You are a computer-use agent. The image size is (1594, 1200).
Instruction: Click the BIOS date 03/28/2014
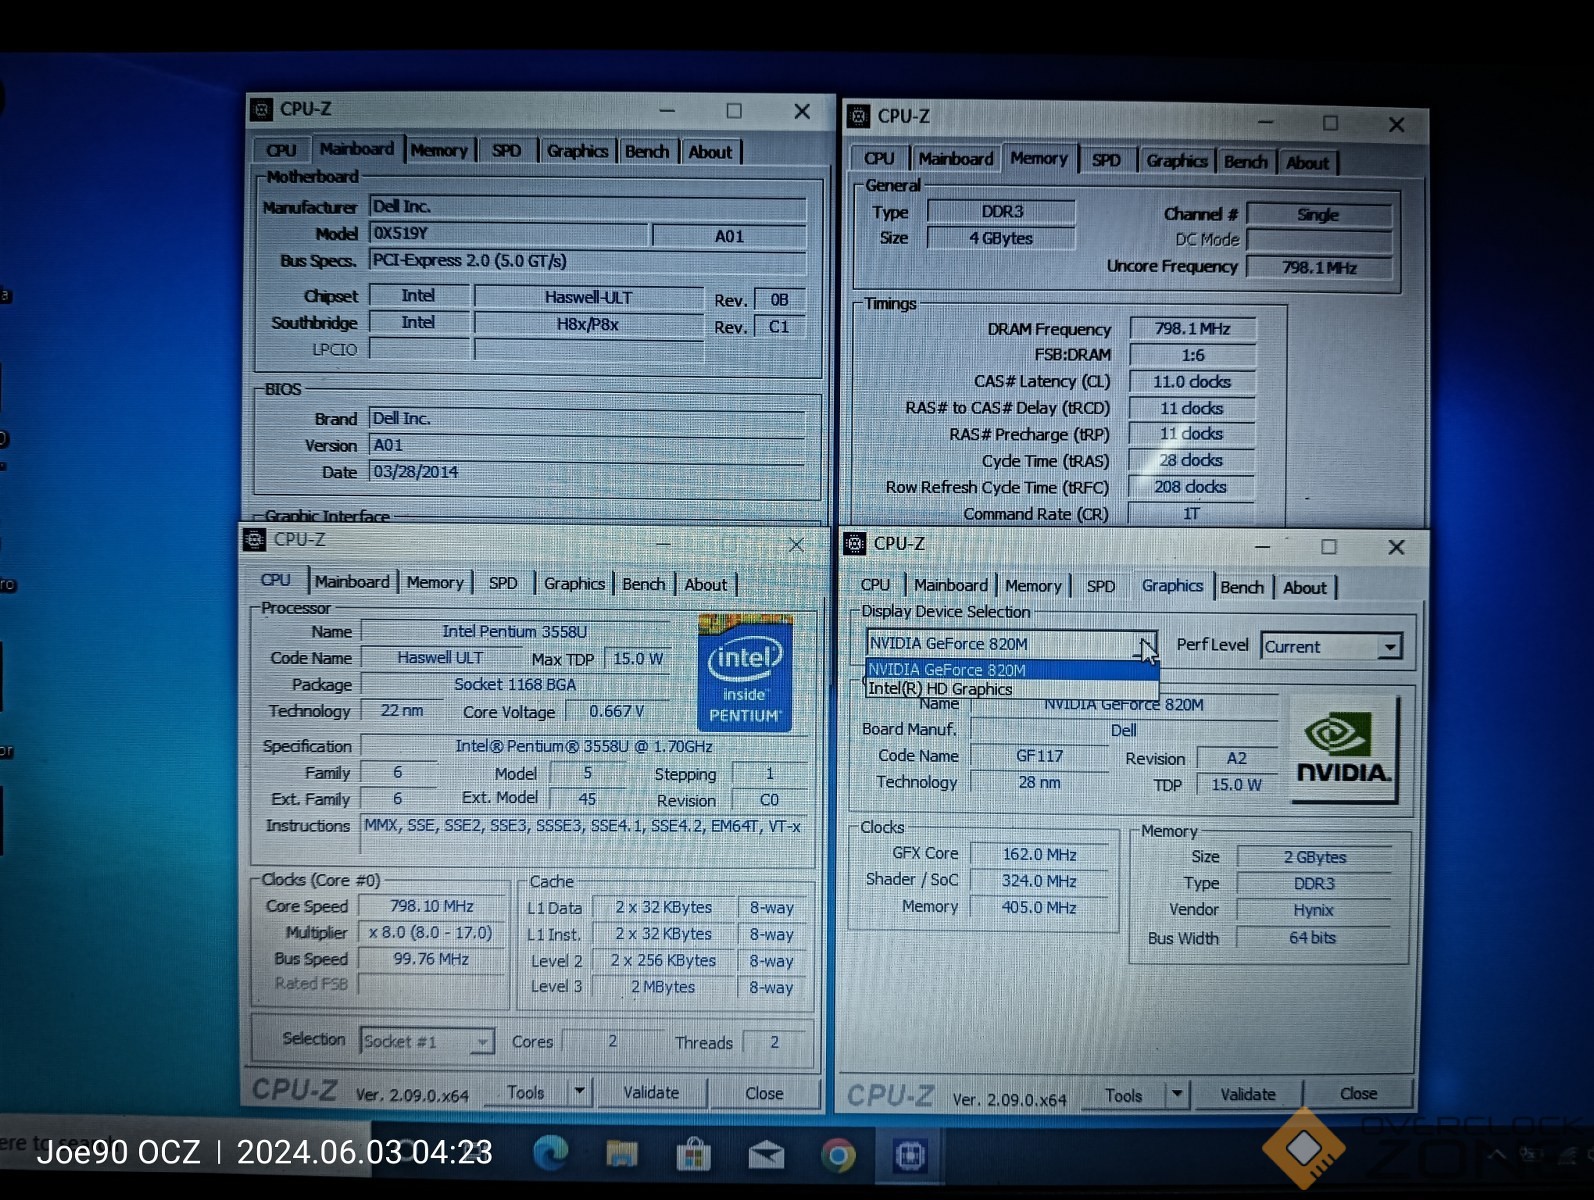pyautogui.click(x=587, y=471)
